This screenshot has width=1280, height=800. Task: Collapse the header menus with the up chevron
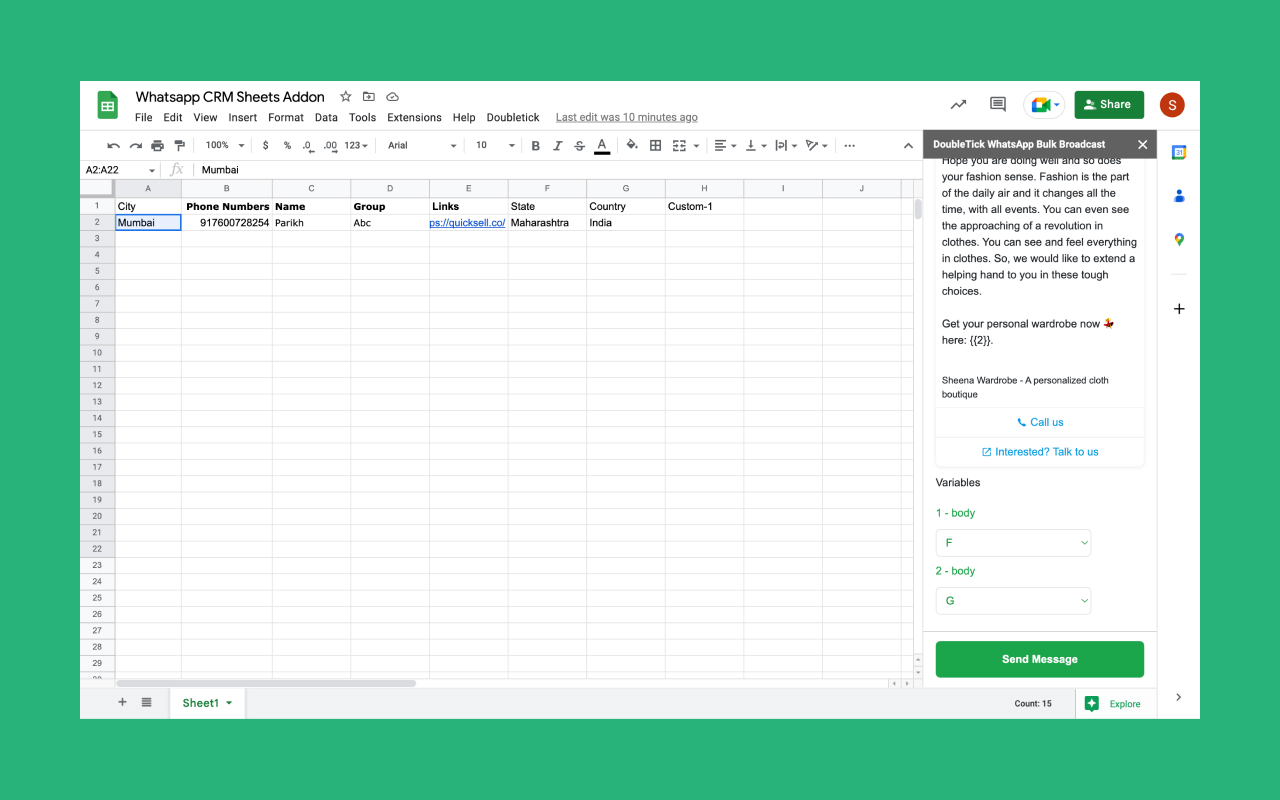908,146
